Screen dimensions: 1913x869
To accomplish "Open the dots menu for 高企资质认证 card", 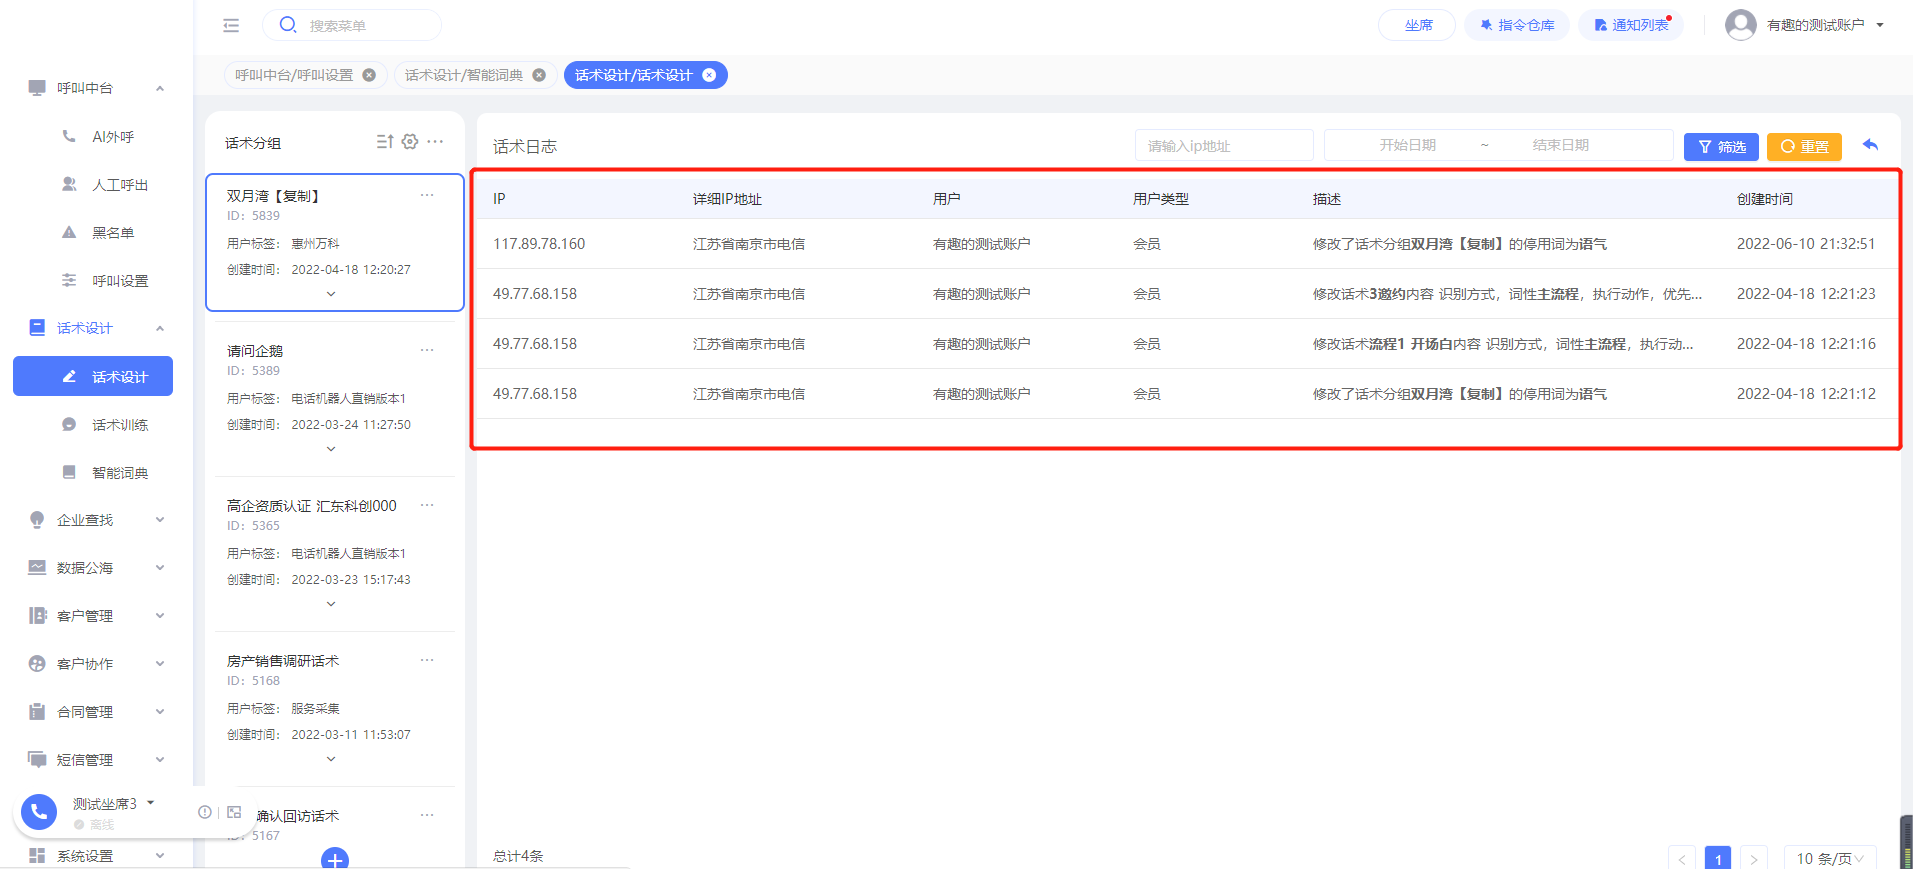I will click(x=427, y=505).
